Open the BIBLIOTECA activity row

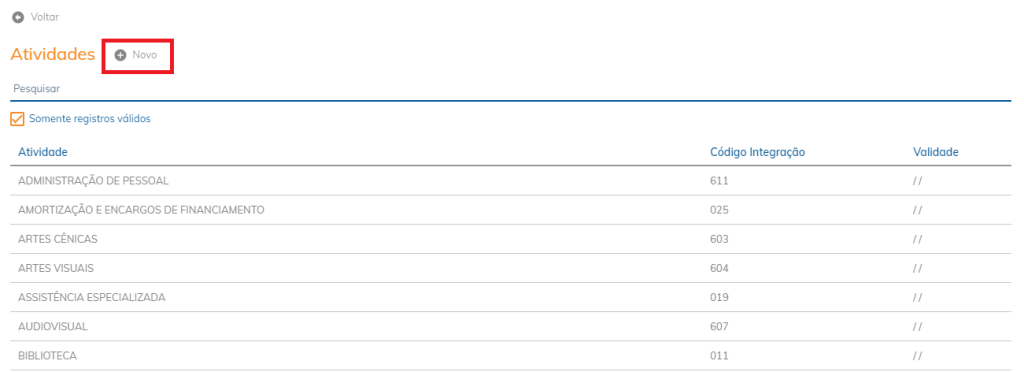pos(511,355)
